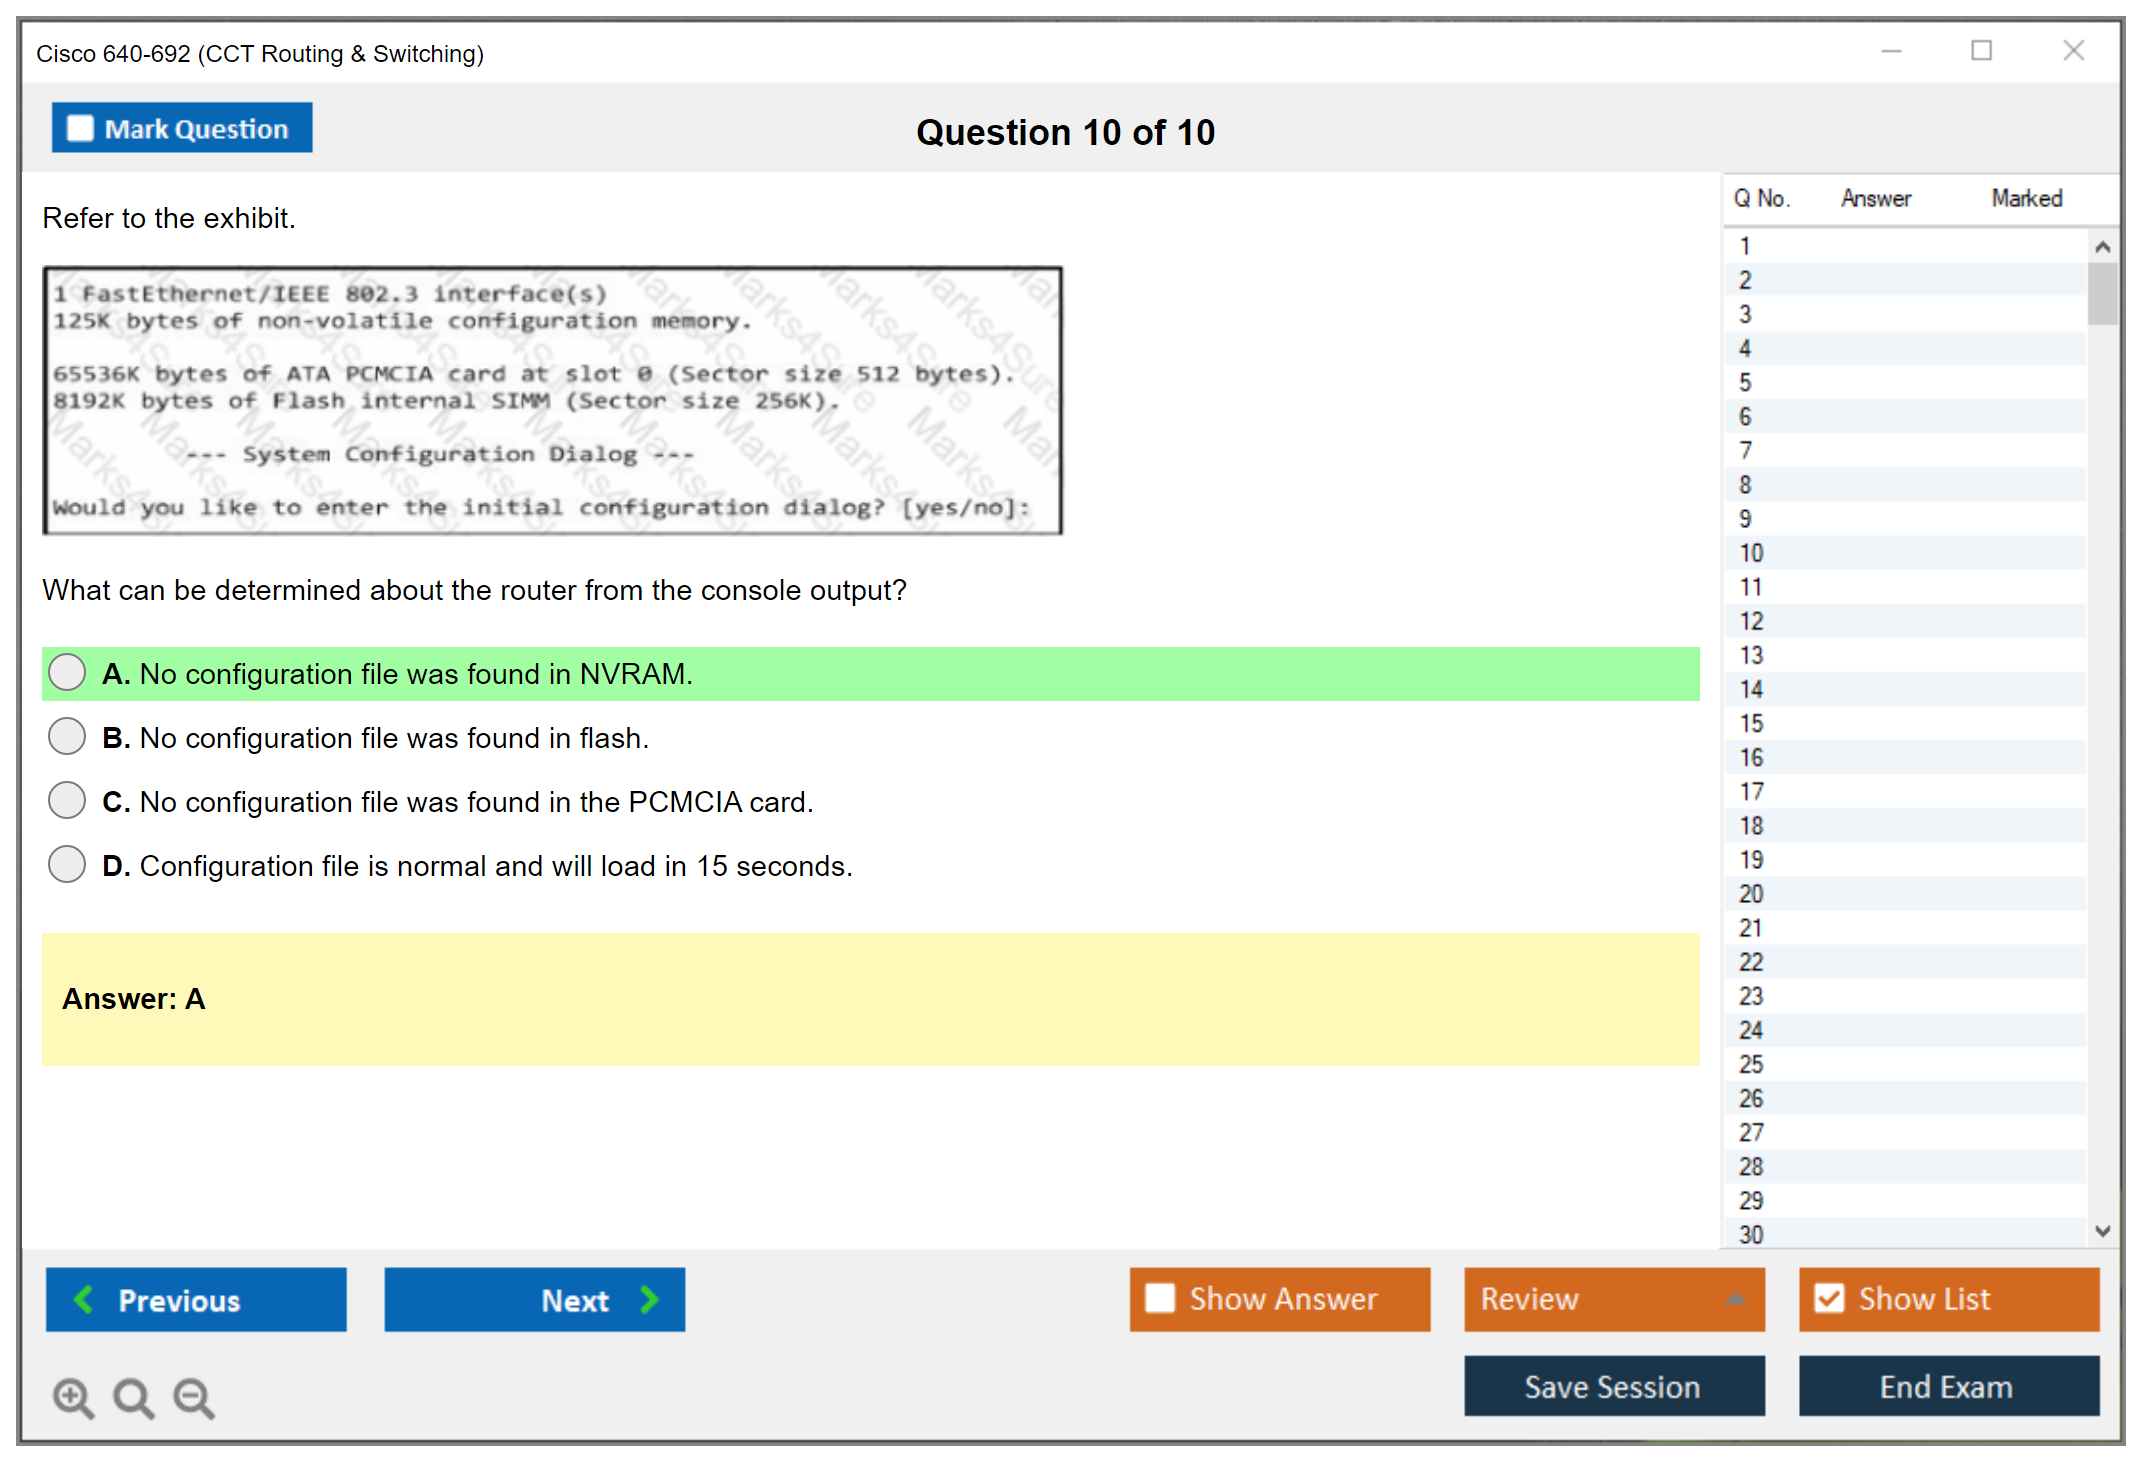The width and height of the screenshot is (2150, 1470).
Task: Uncheck the Show List checkbox
Action: point(1829,1298)
